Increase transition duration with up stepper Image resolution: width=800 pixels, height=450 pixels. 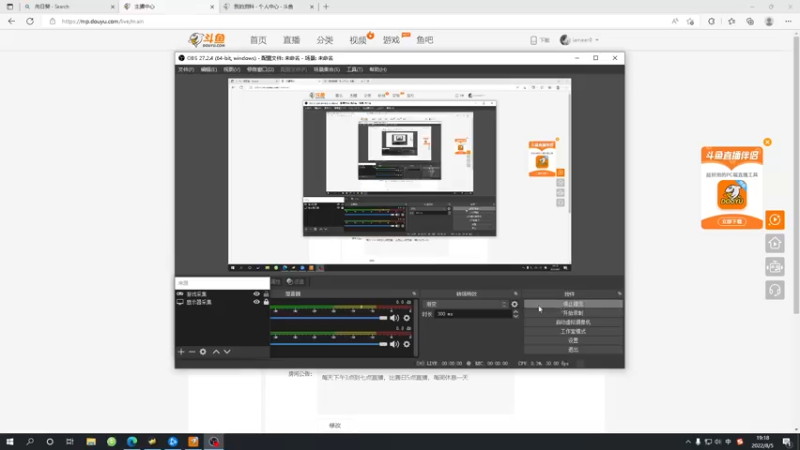pyautogui.click(x=515, y=312)
